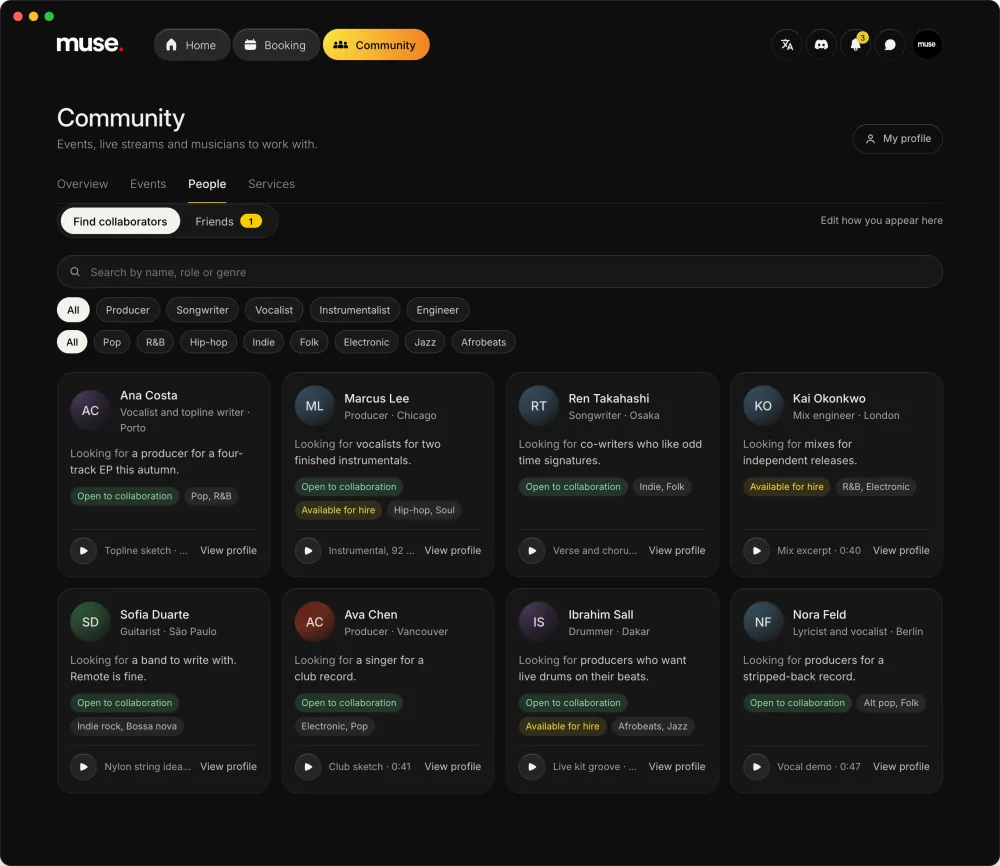The image size is (1000, 866).
Task: Select the People tab
Action: click(207, 184)
